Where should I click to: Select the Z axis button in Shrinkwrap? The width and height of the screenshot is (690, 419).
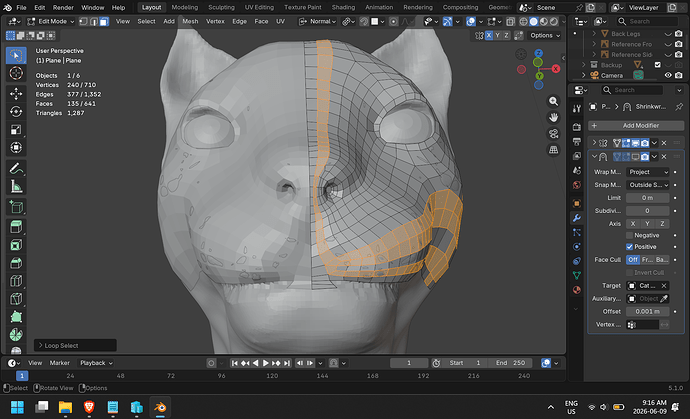[x=662, y=224]
